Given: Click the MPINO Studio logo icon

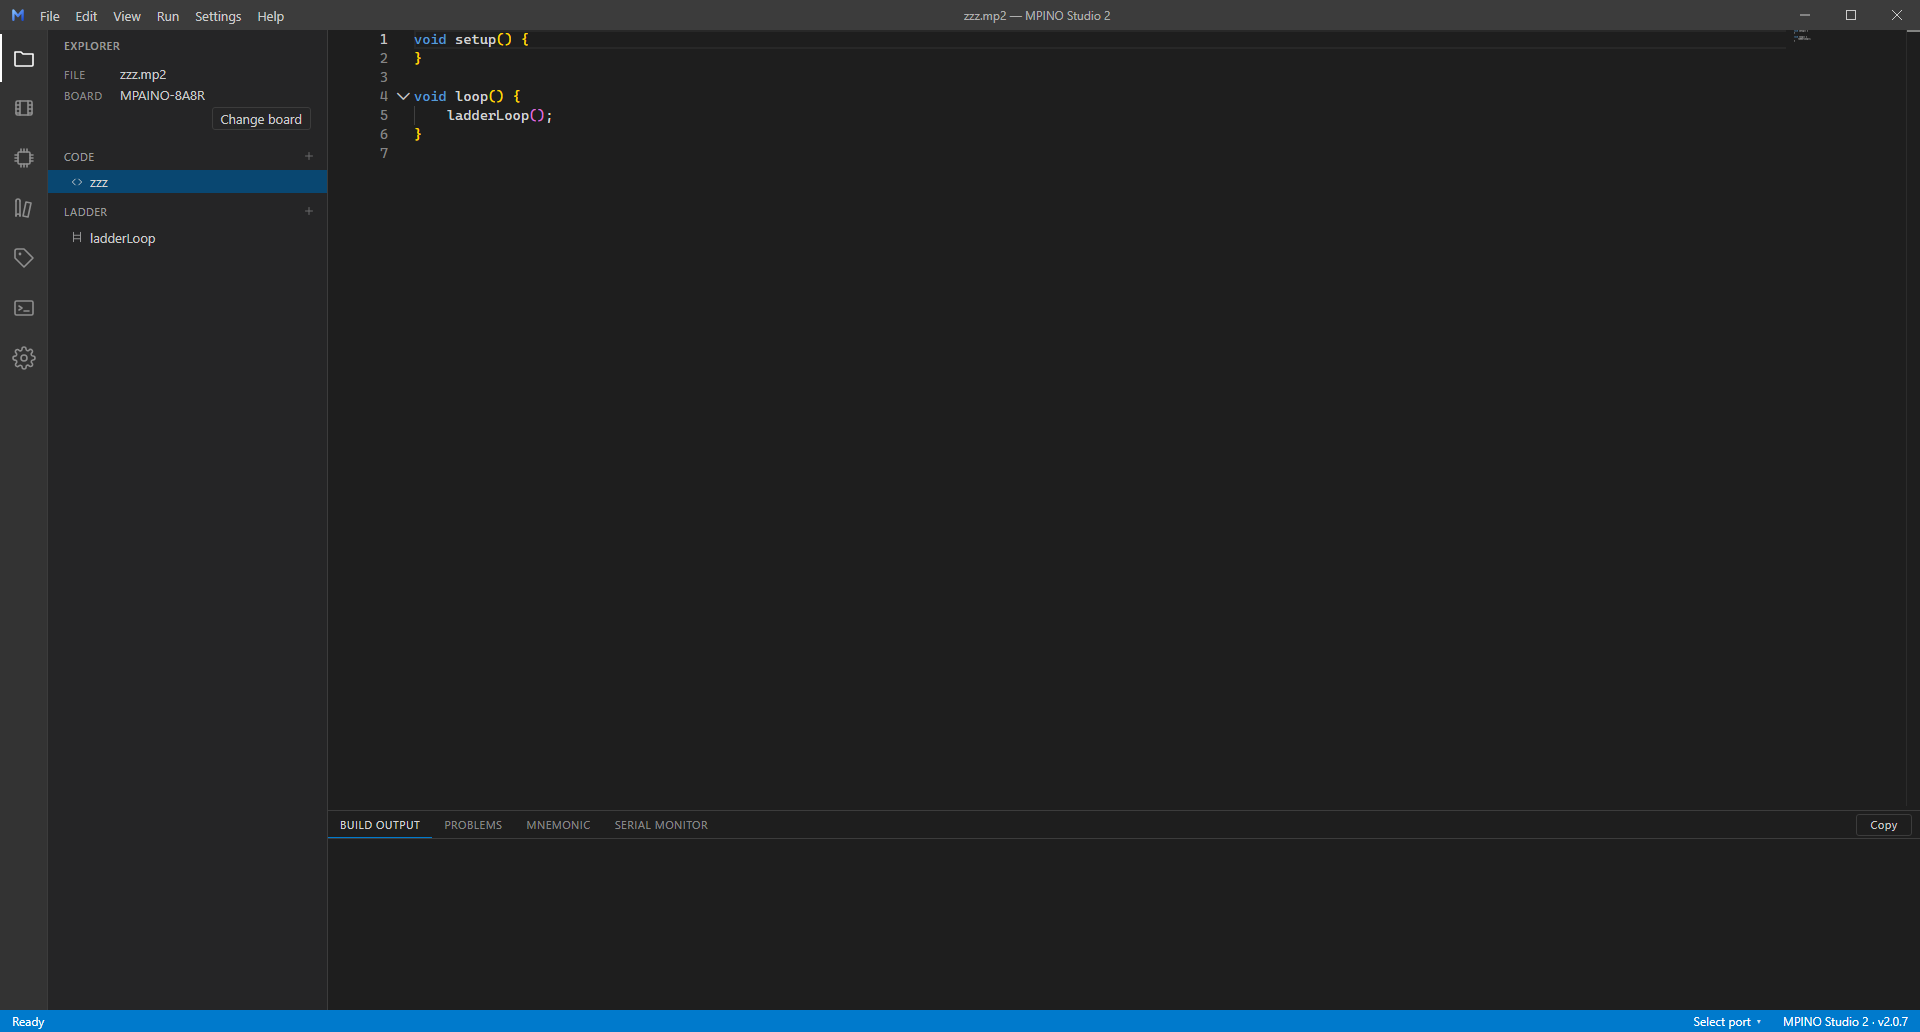Looking at the screenshot, I should tap(17, 15).
